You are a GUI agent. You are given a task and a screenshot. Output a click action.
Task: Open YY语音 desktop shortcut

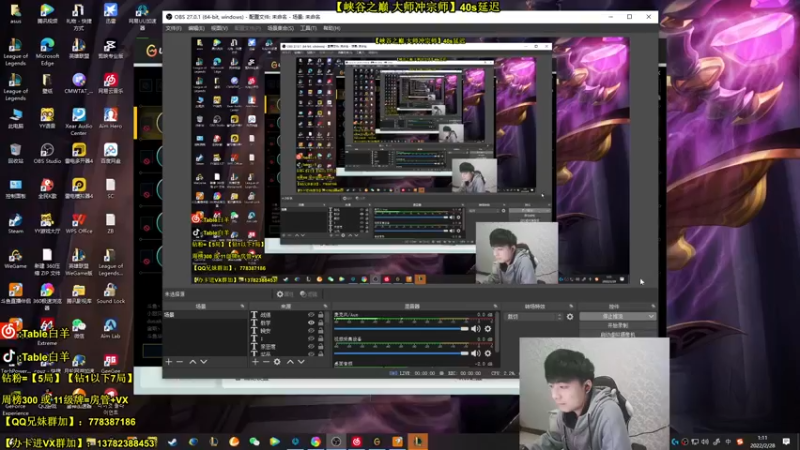coord(47,118)
